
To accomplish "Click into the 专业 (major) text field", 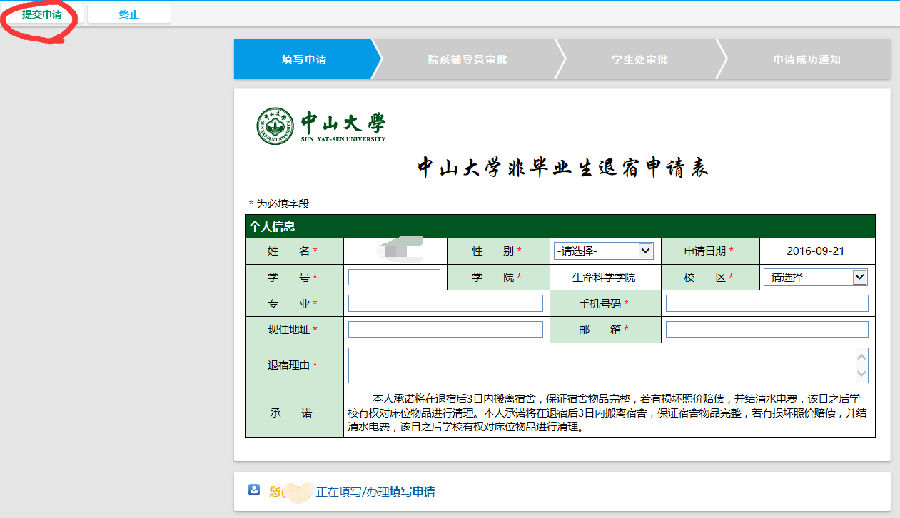I will click(445, 303).
